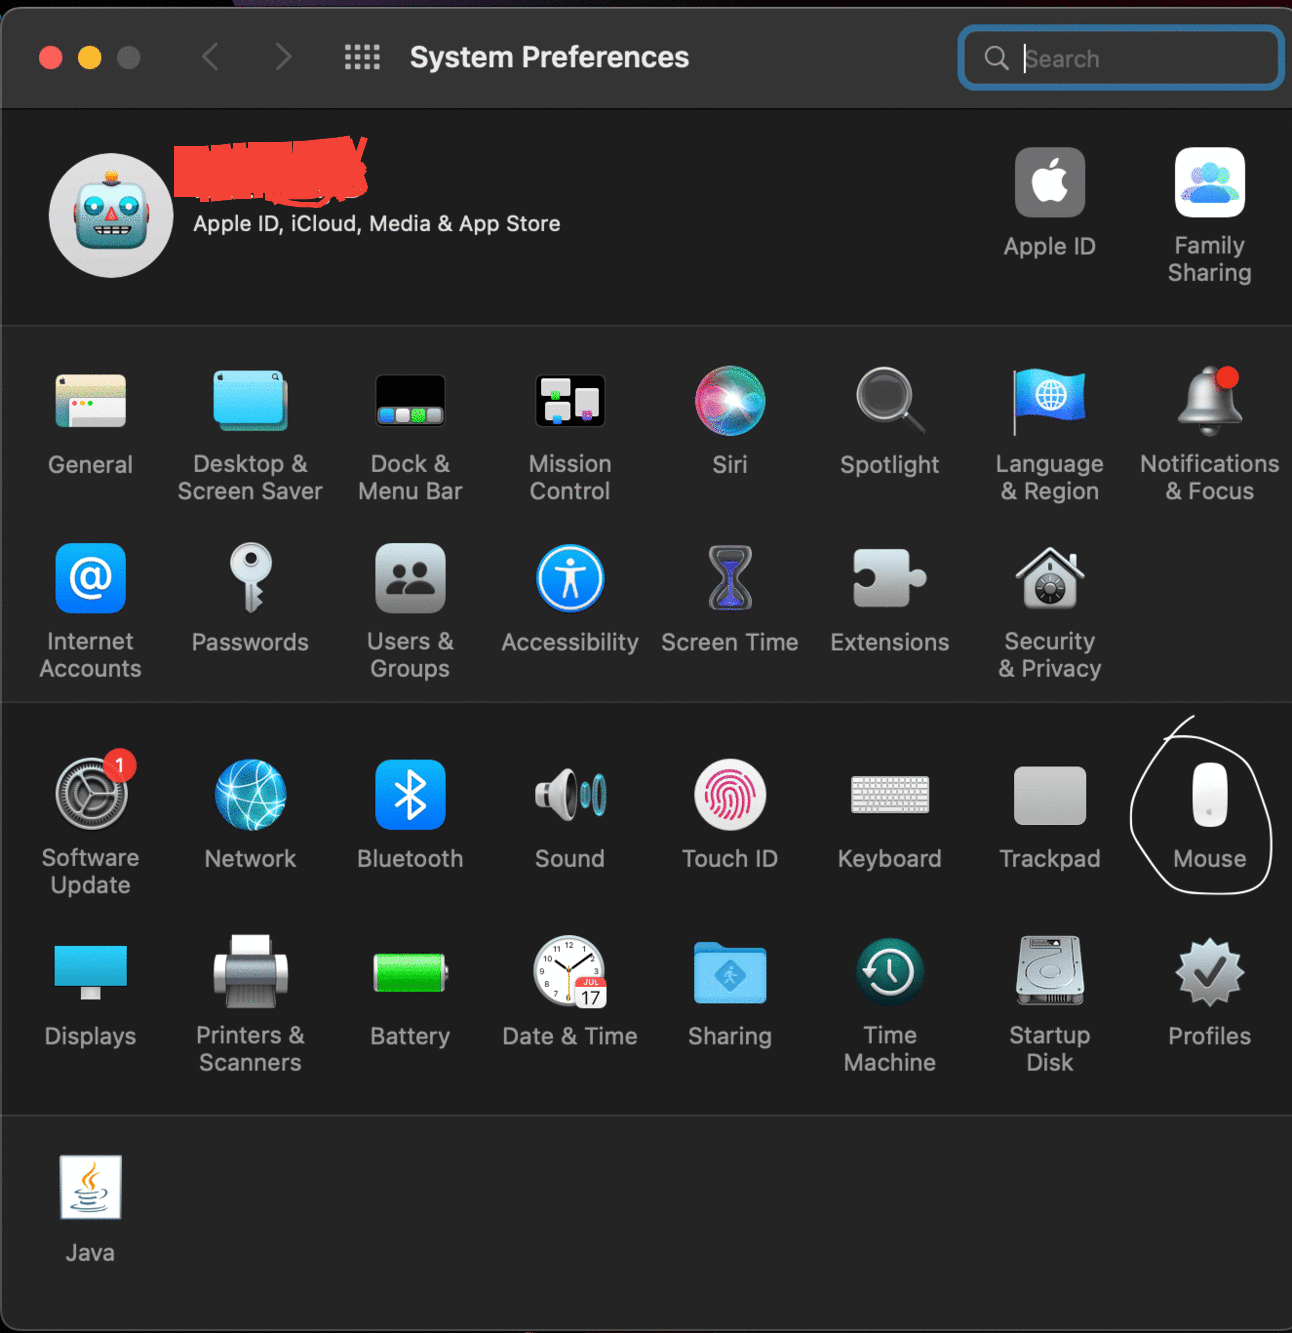Viewport: 1292px width, 1333px height.
Task: Open Sharing preferences
Action: click(x=730, y=972)
